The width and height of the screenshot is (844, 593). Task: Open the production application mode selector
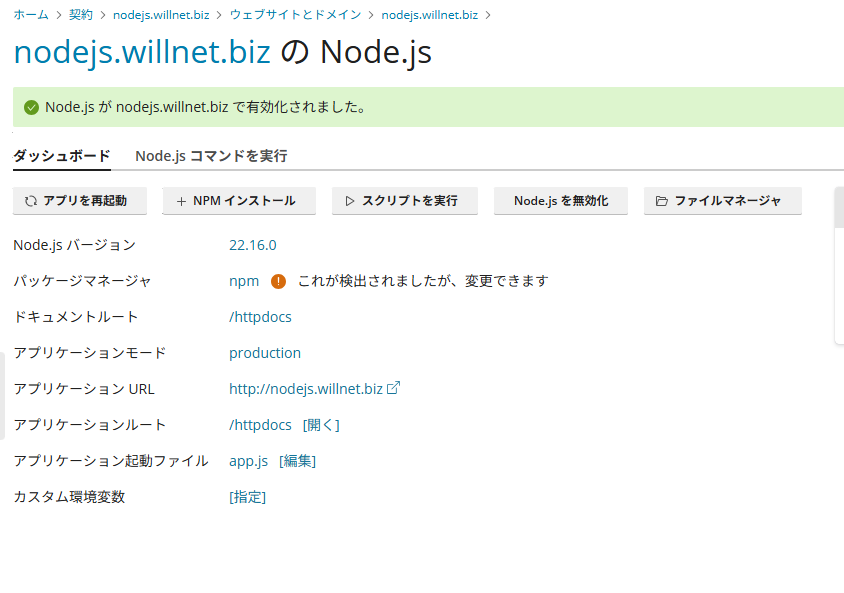[264, 353]
